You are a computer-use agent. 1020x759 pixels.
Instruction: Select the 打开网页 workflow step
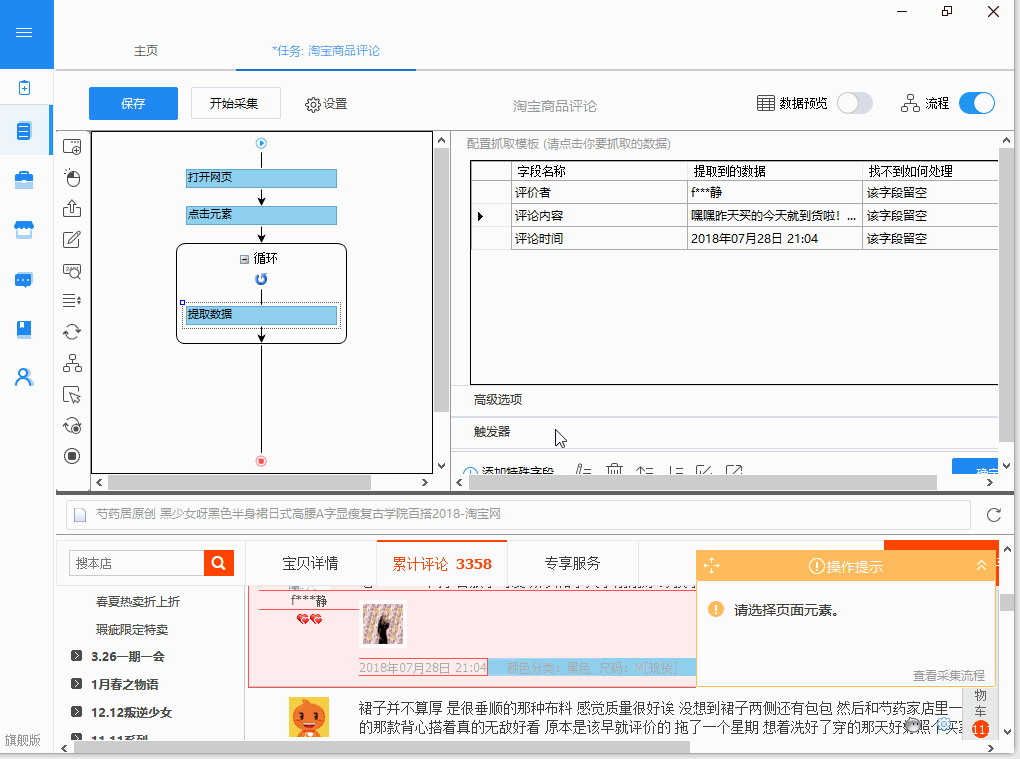point(262,178)
